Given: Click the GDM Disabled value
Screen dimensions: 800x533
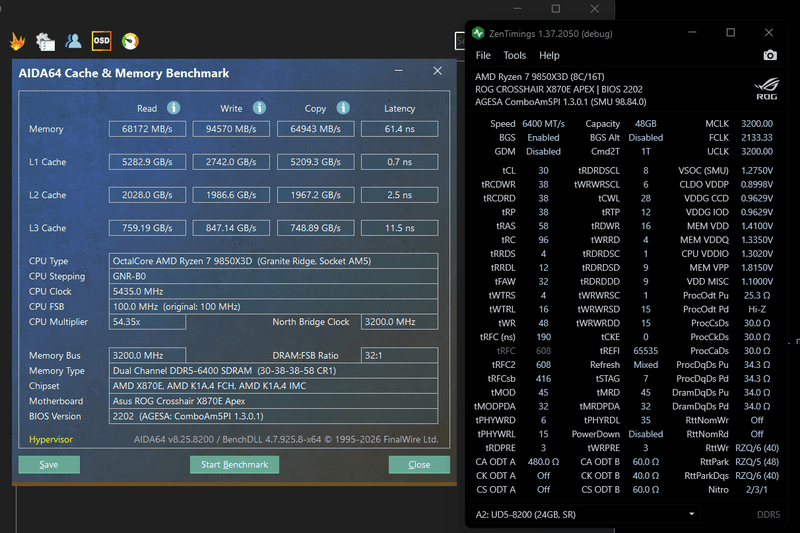Looking at the screenshot, I should tap(543, 151).
